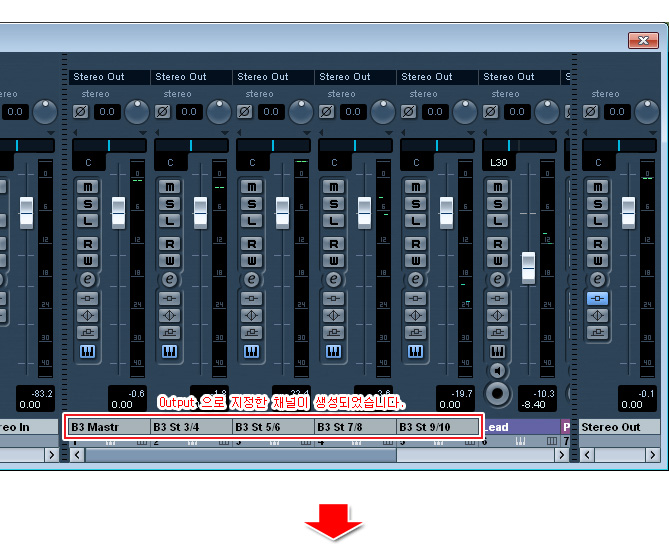Mute the B3 St 3/4 channel

click(169, 187)
